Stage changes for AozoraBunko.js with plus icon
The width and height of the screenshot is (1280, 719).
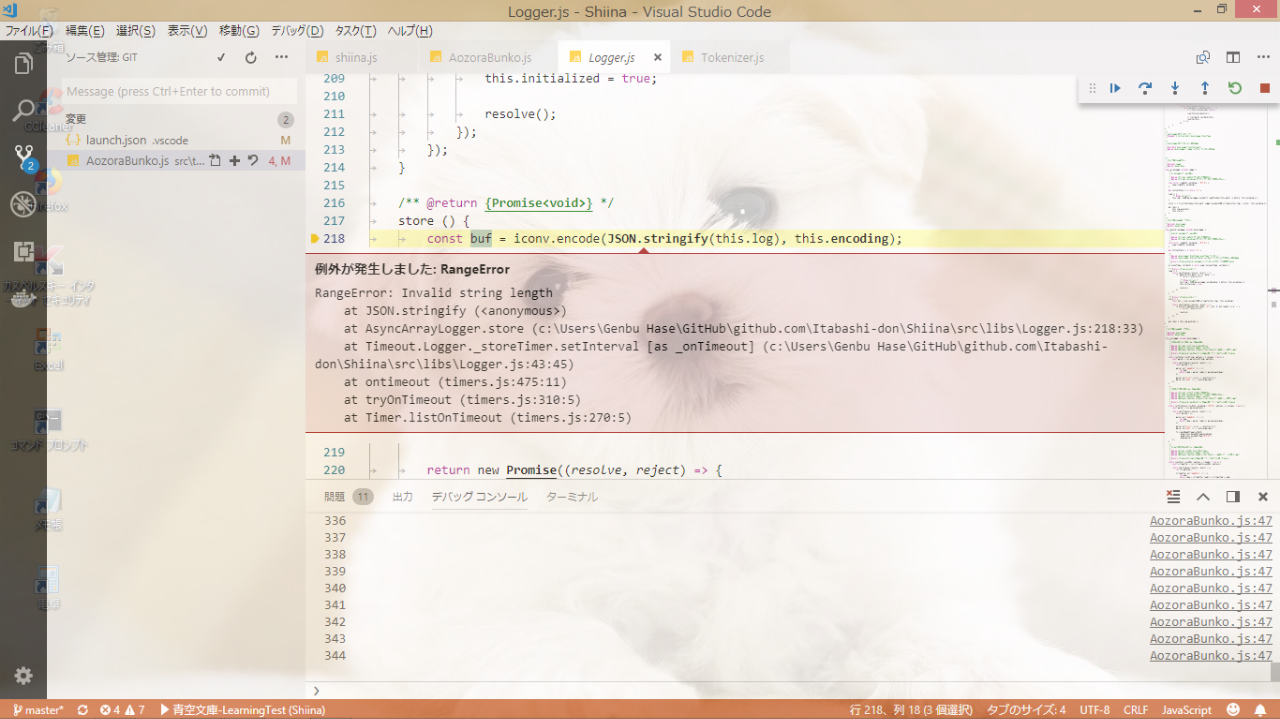pos(234,160)
